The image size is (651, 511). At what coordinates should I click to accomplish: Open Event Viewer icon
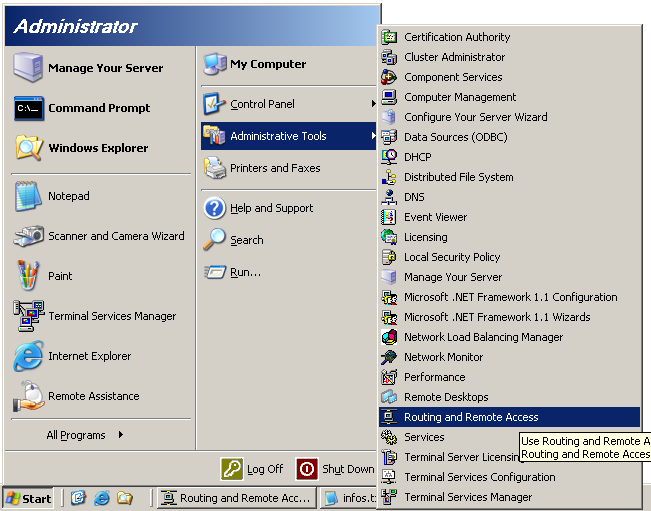click(389, 217)
